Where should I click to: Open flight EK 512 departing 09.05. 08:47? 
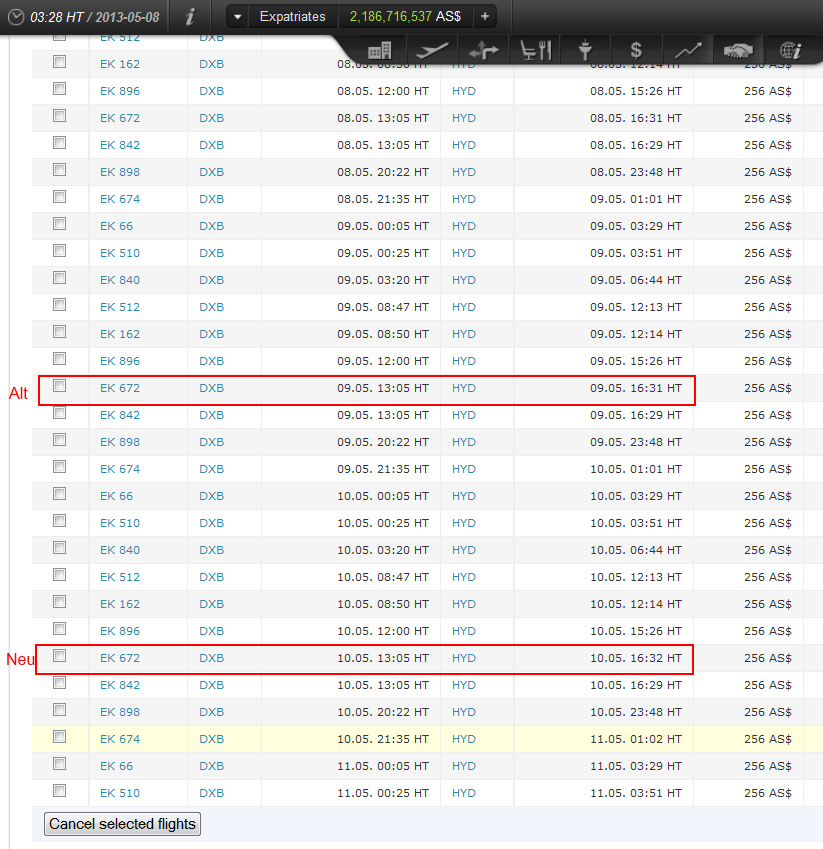click(120, 307)
